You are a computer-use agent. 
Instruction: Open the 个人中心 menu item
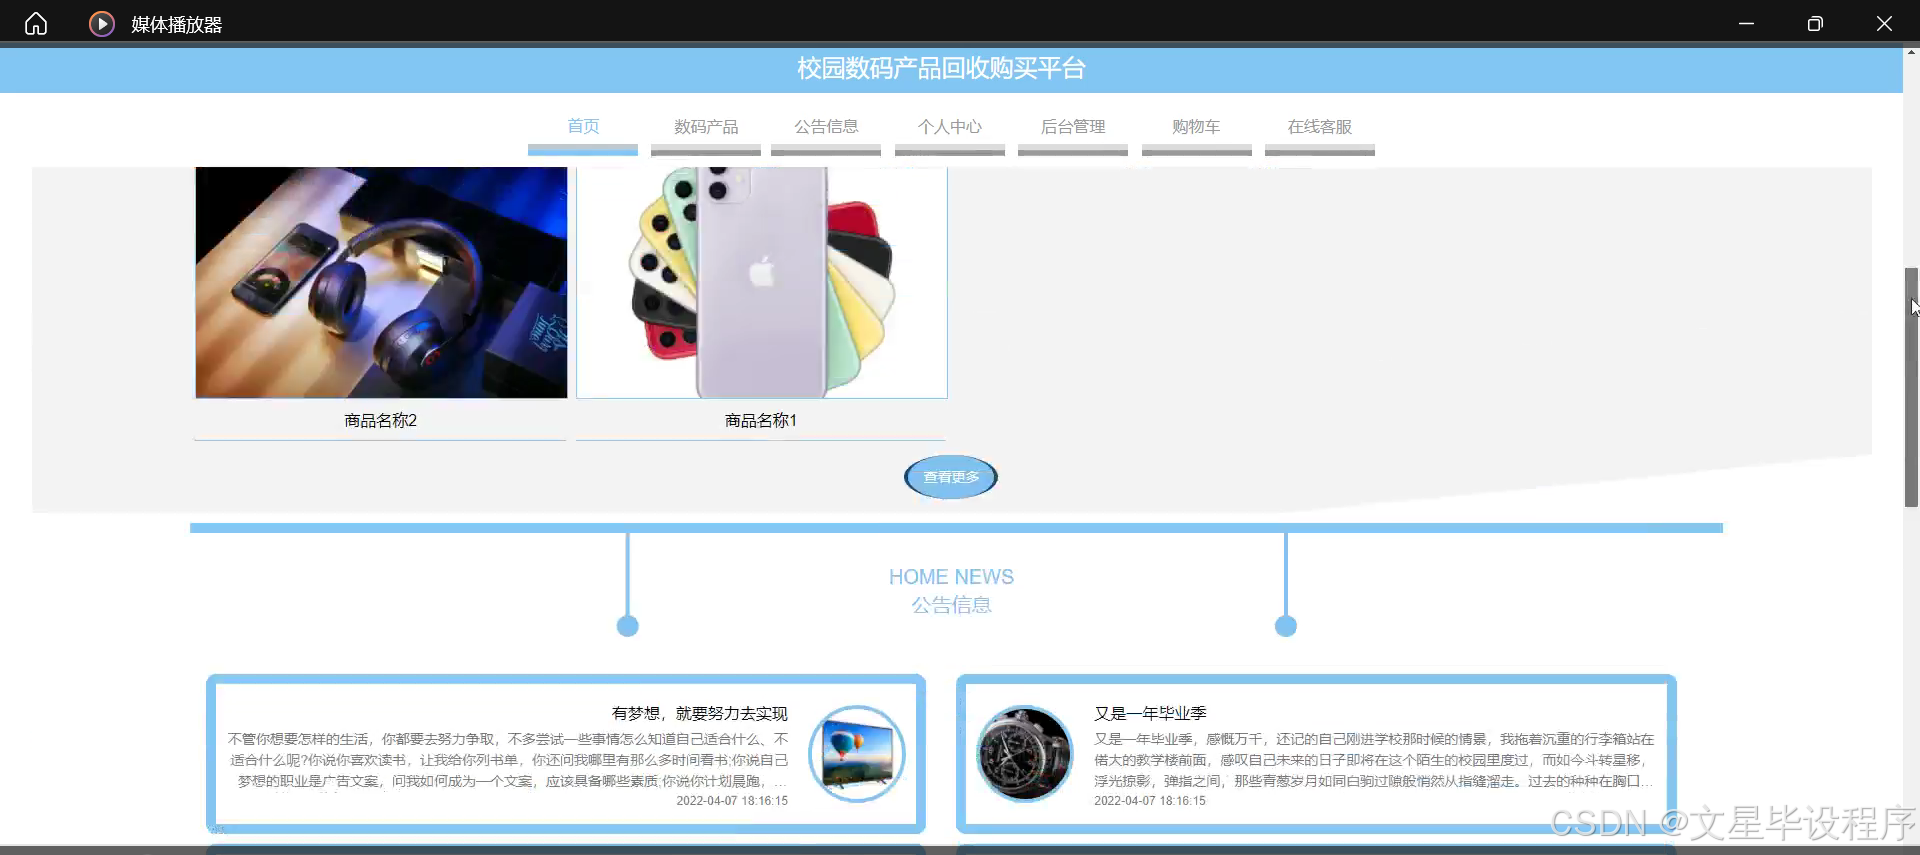pyautogui.click(x=950, y=126)
